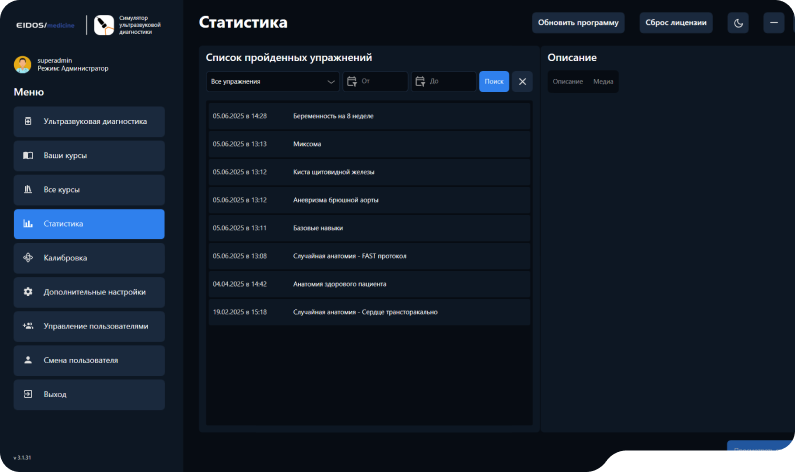Image resolution: width=795 pixels, height=472 pixels.
Task: Select the Аневризма брюшной аорты row
Action: tap(369, 200)
